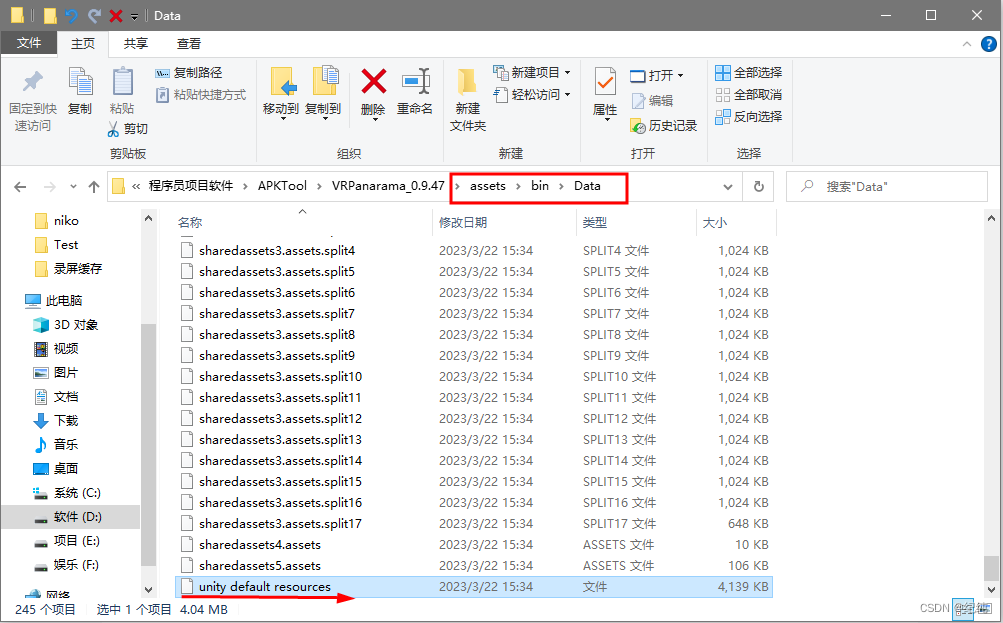Sort by the Type (类型) column
This screenshot has width=1003, height=623.
595,223
